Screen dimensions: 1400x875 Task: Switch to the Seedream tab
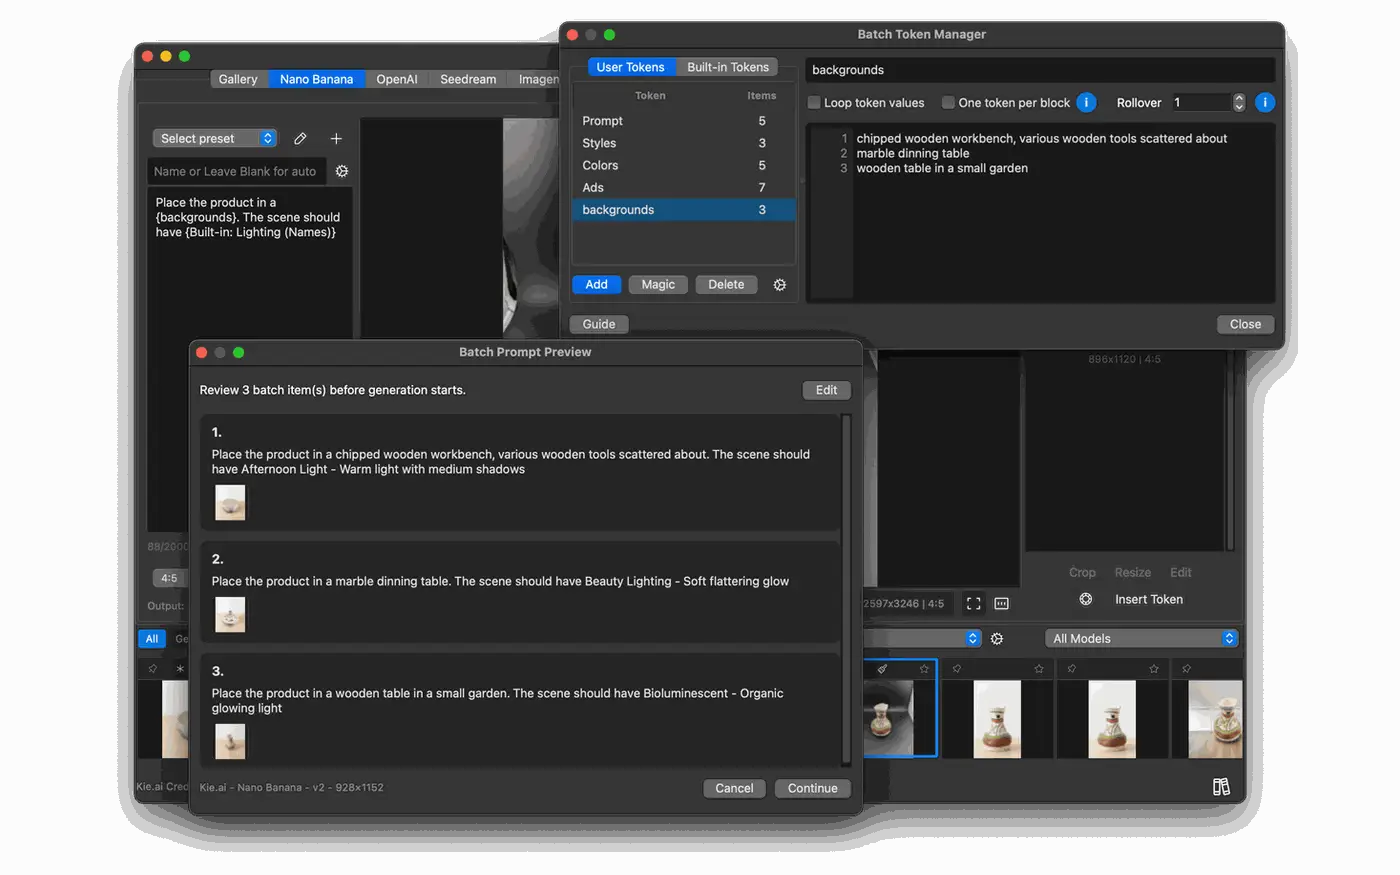coord(468,79)
